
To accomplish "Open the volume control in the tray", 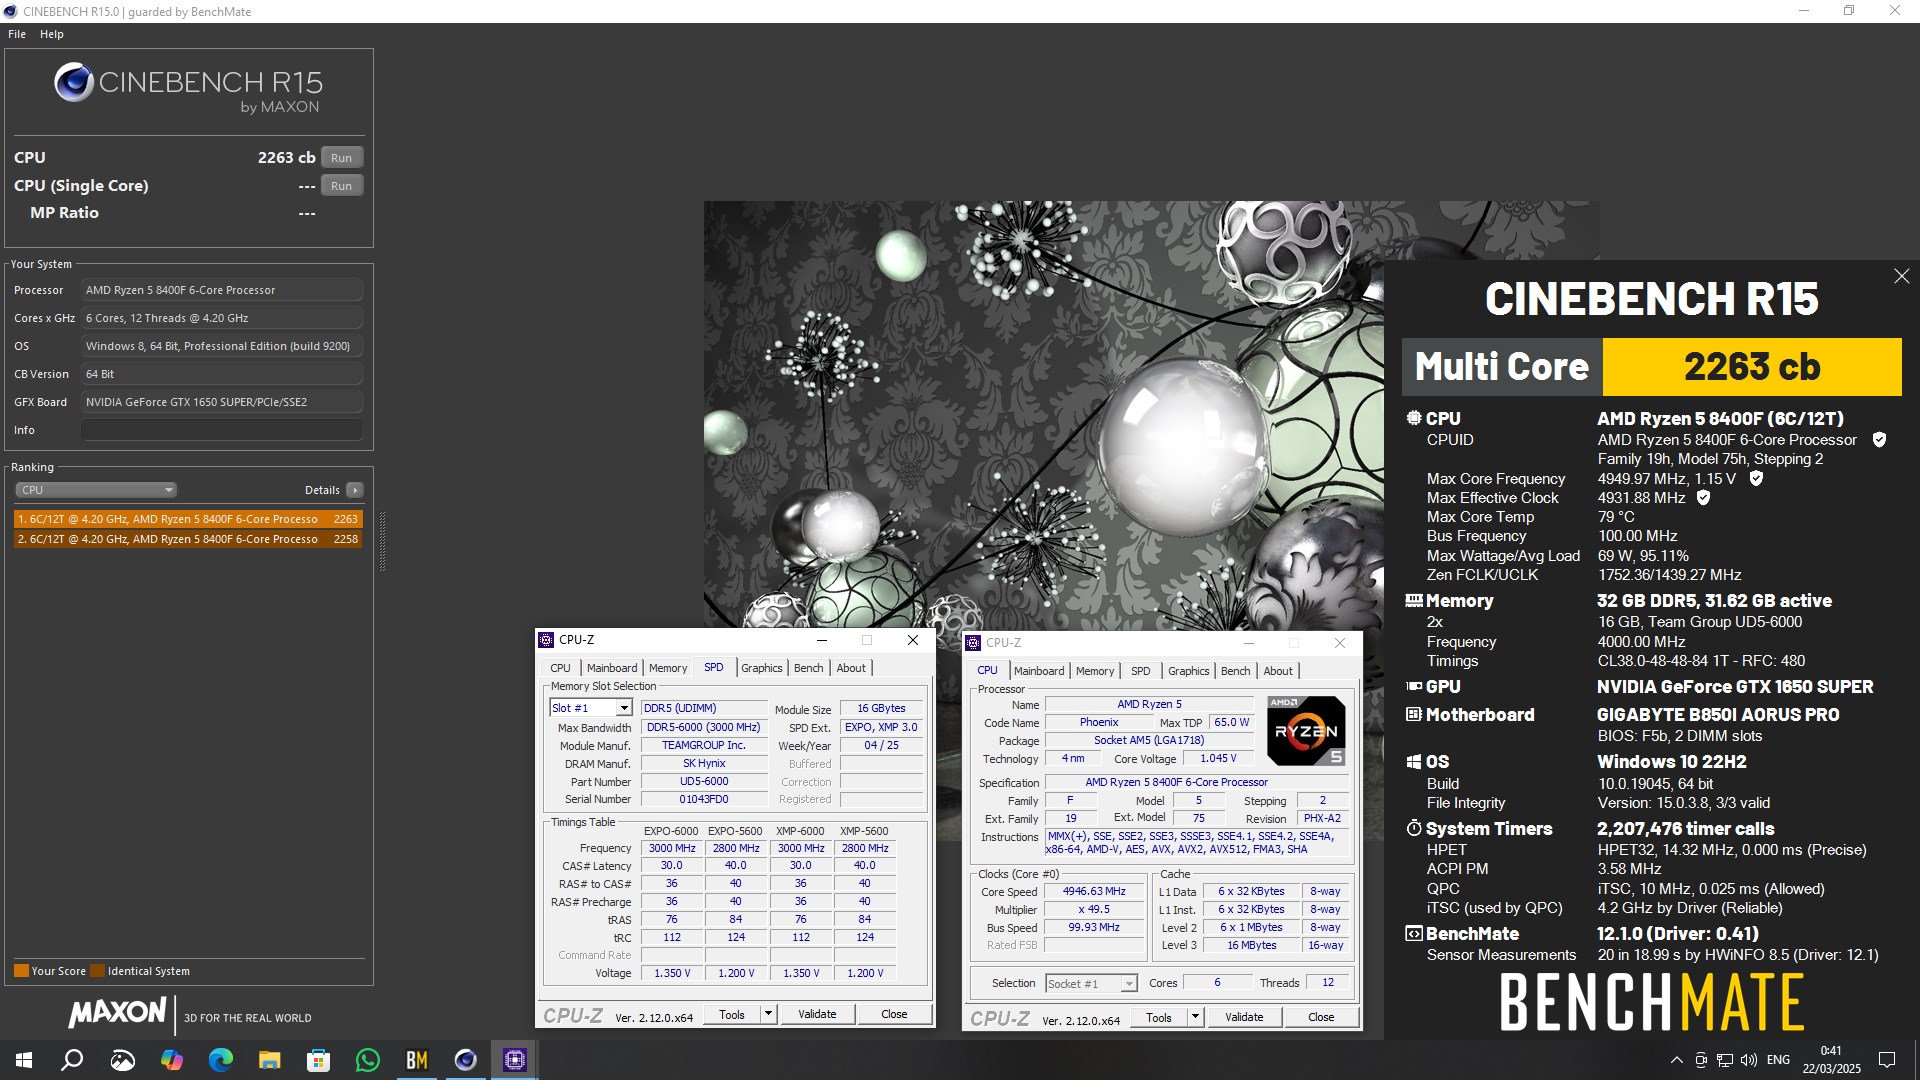I will pyautogui.click(x=1748, y=1060).
